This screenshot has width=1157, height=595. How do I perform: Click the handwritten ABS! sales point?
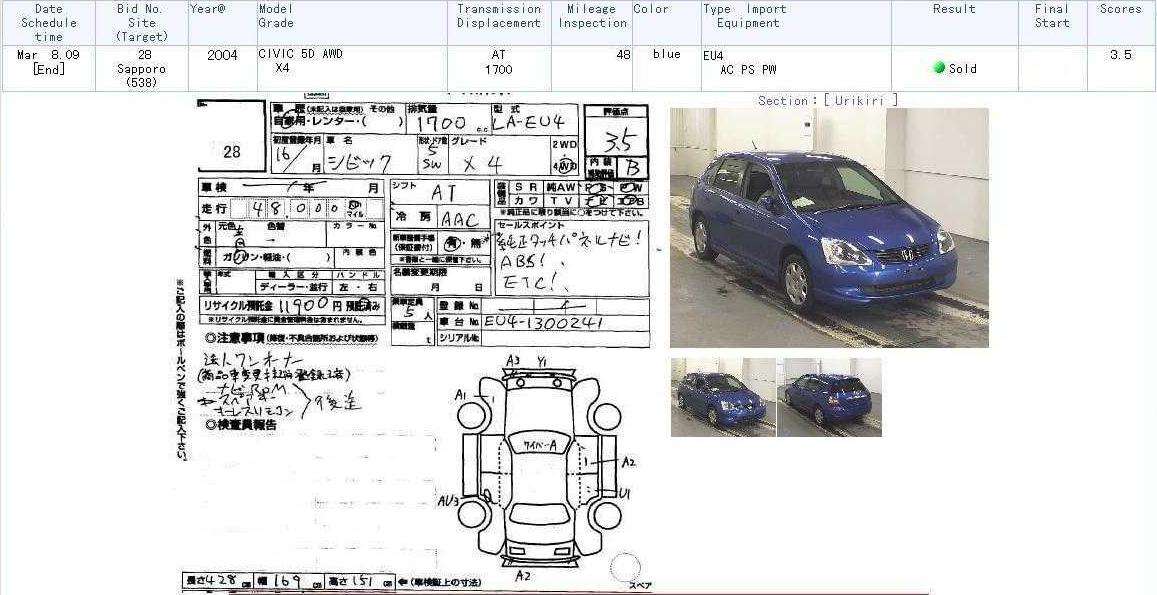[524, 261]
